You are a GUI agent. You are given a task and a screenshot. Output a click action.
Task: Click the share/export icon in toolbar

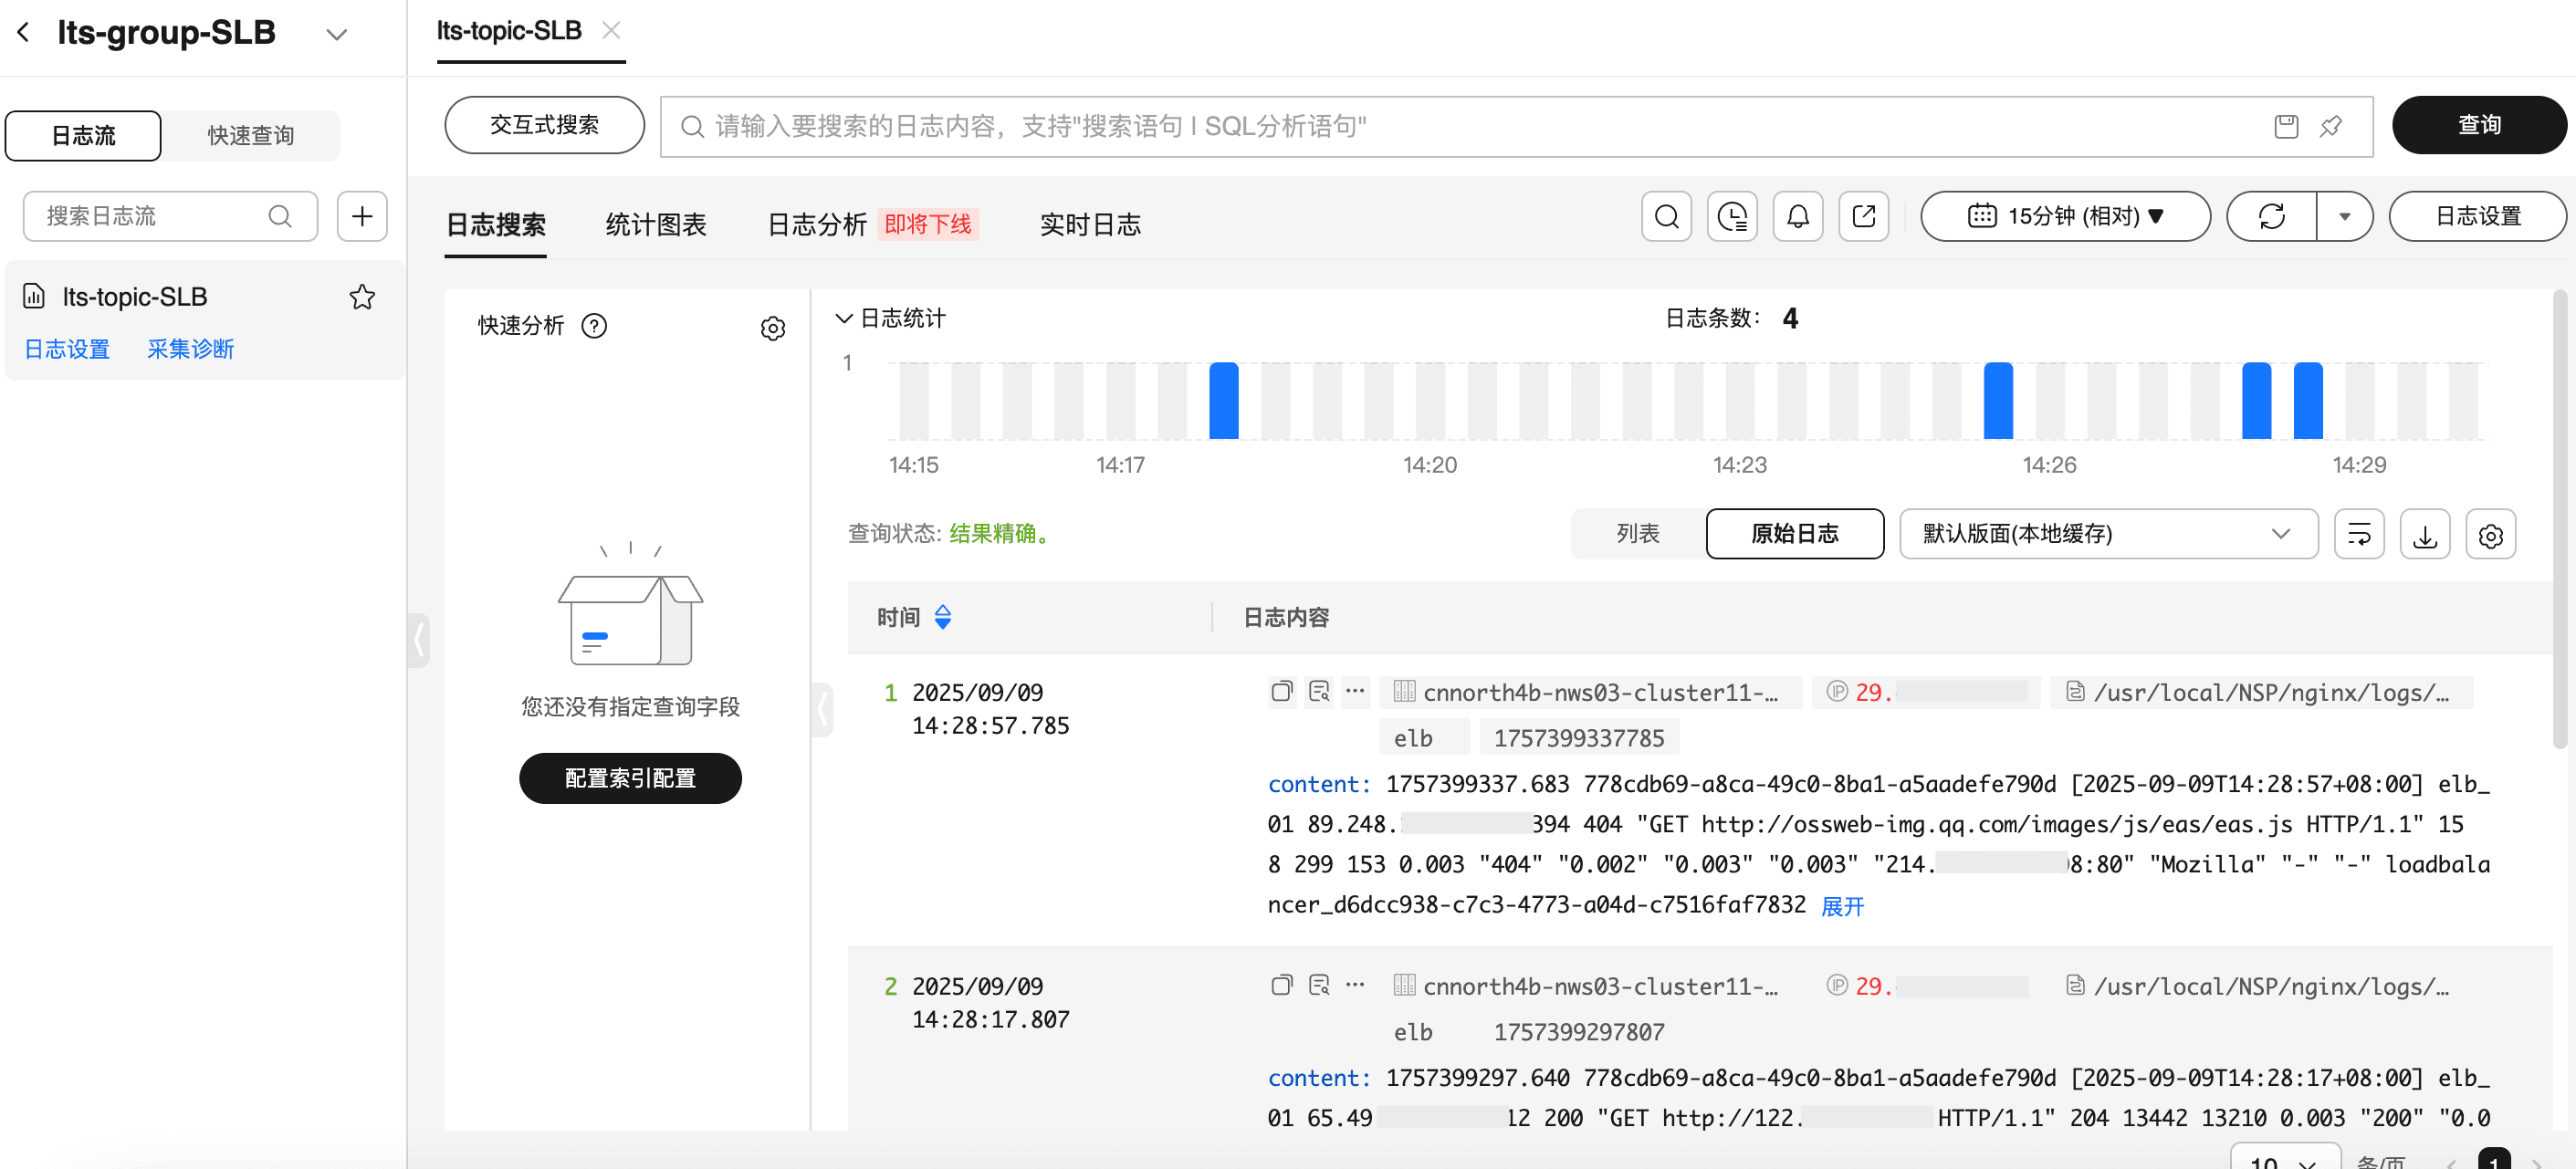click(1863, 216)
